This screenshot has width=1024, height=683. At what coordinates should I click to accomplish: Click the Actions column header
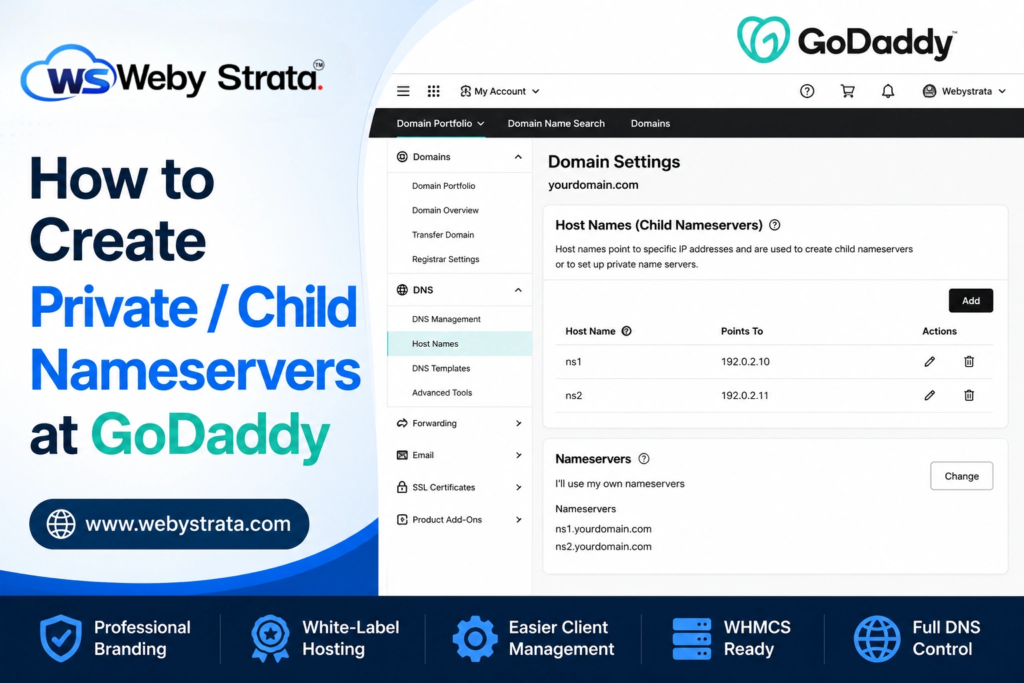(x=939, y=331)
